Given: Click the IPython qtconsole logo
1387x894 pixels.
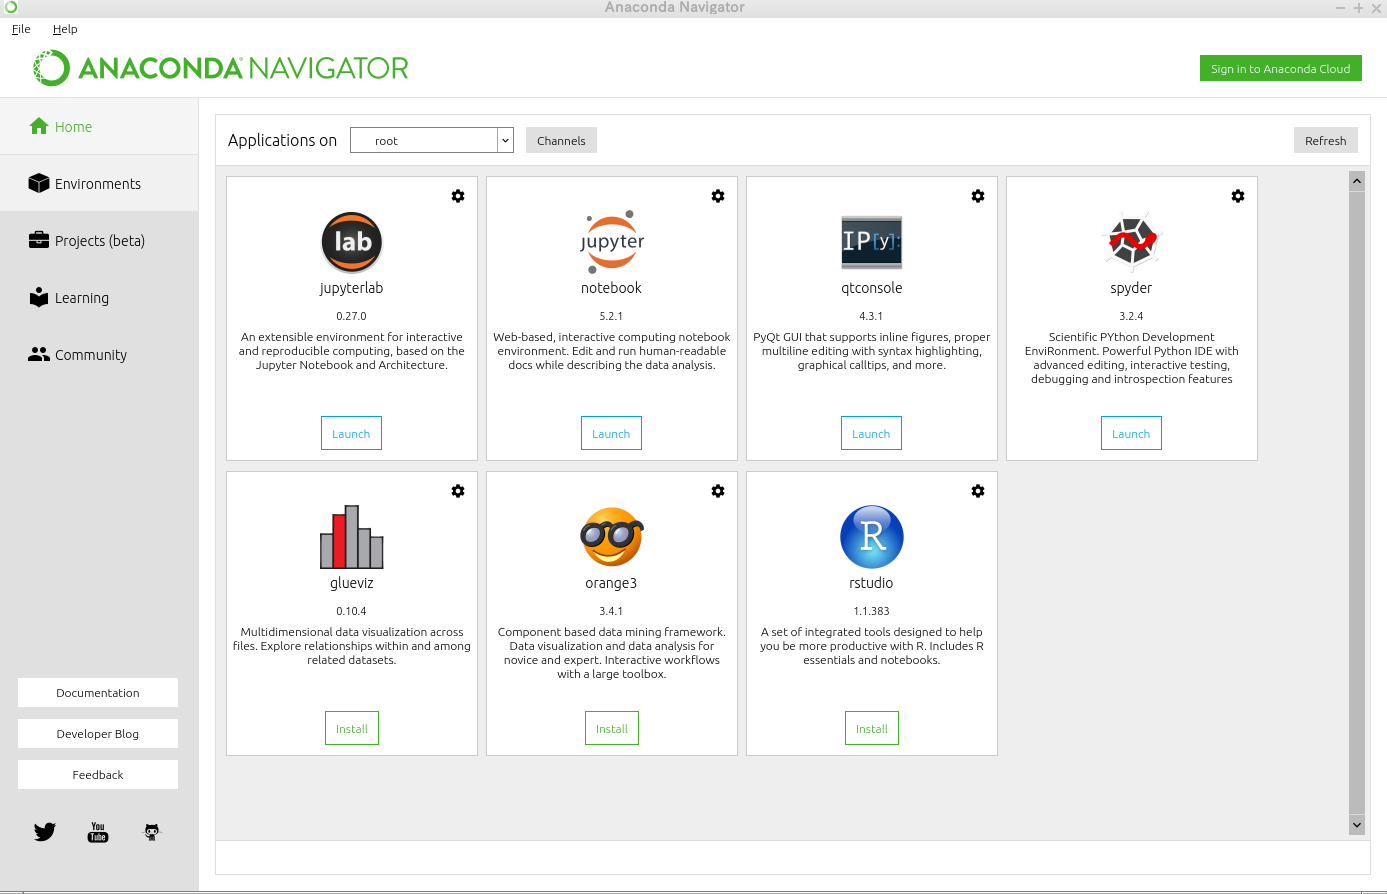Looking at the screenshot, I should [x=872, y=242].
